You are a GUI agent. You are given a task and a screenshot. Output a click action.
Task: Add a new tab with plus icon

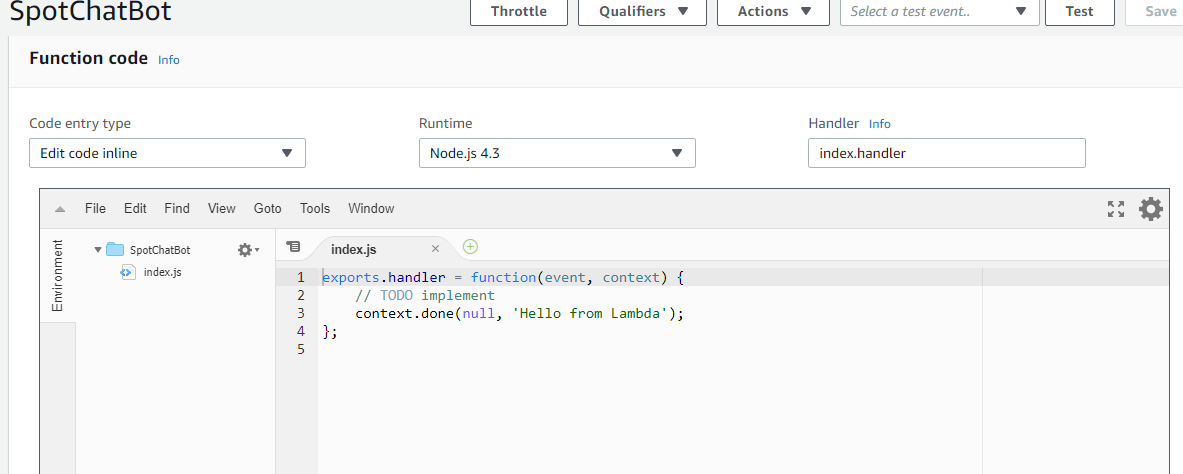tap(470, 247)
